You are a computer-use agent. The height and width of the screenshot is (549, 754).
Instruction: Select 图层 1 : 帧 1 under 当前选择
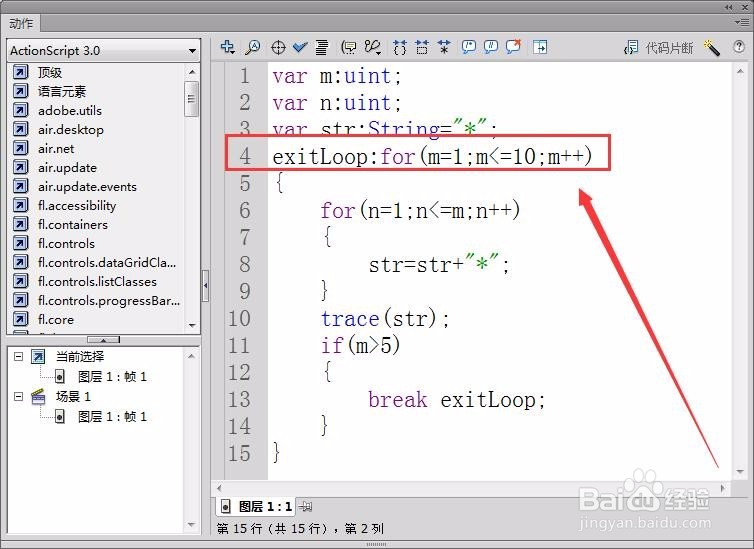tap(112, 376)
